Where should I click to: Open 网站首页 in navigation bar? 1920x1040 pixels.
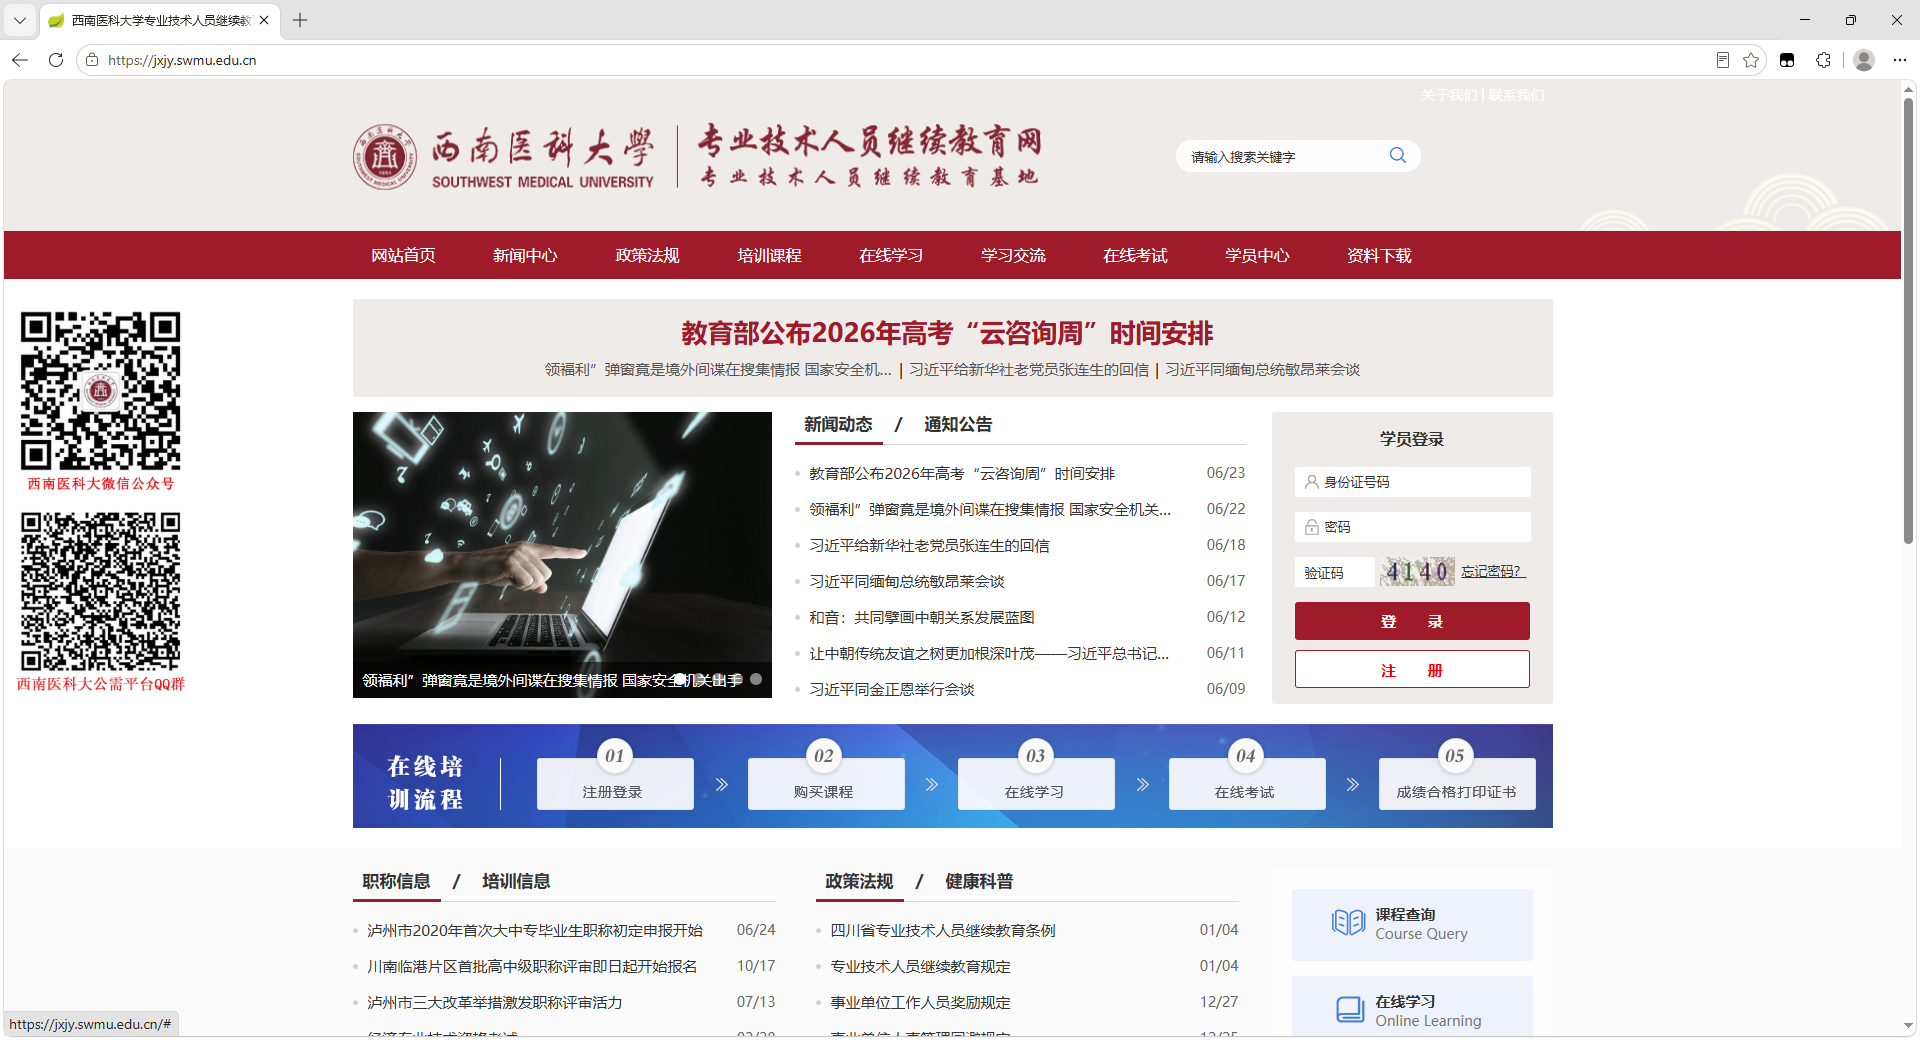403,255
